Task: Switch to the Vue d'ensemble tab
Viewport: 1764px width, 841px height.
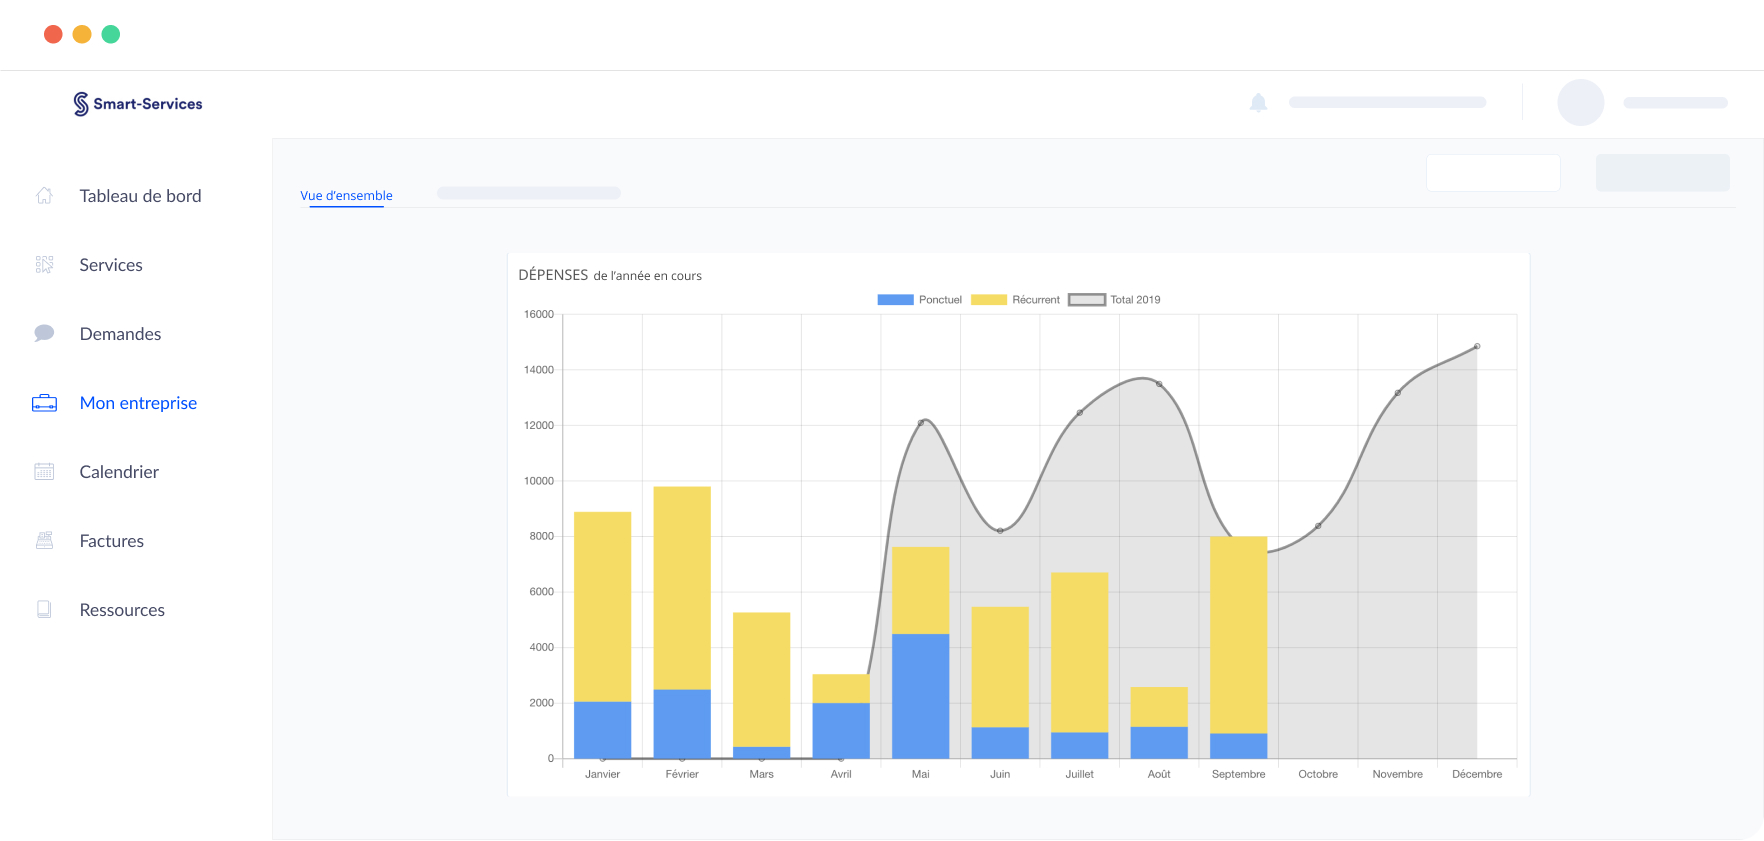Action: (346, 196)
